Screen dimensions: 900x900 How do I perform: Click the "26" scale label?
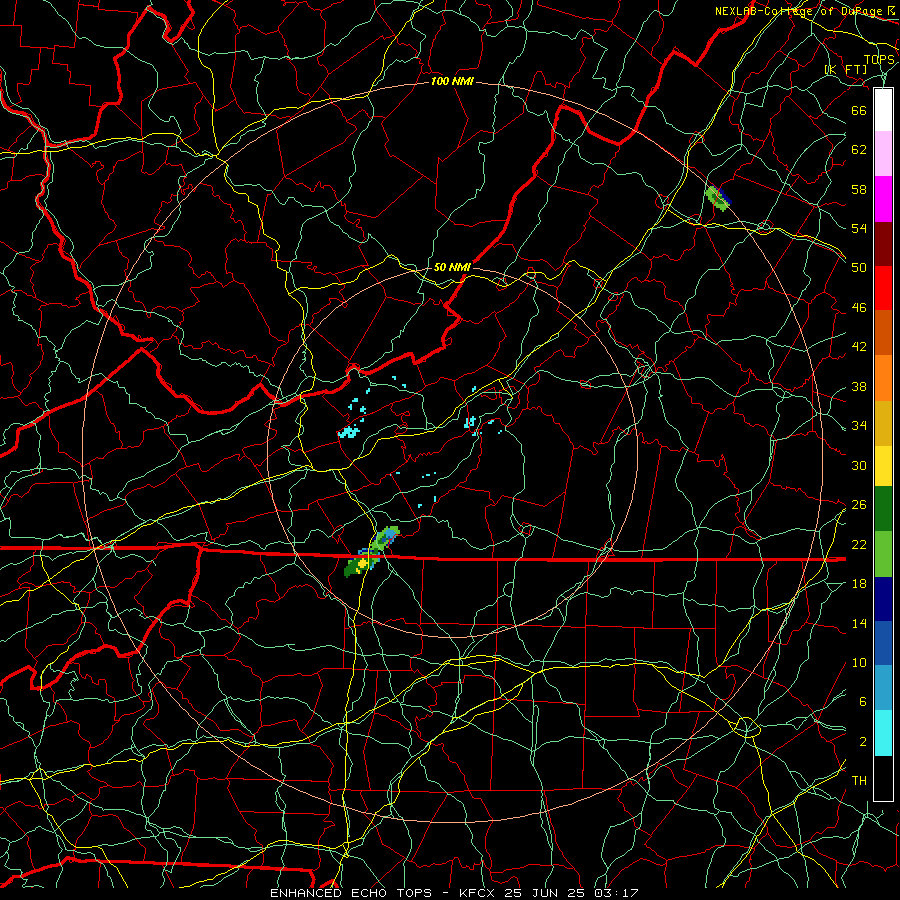pyautogui.click(x=859, y=505)
